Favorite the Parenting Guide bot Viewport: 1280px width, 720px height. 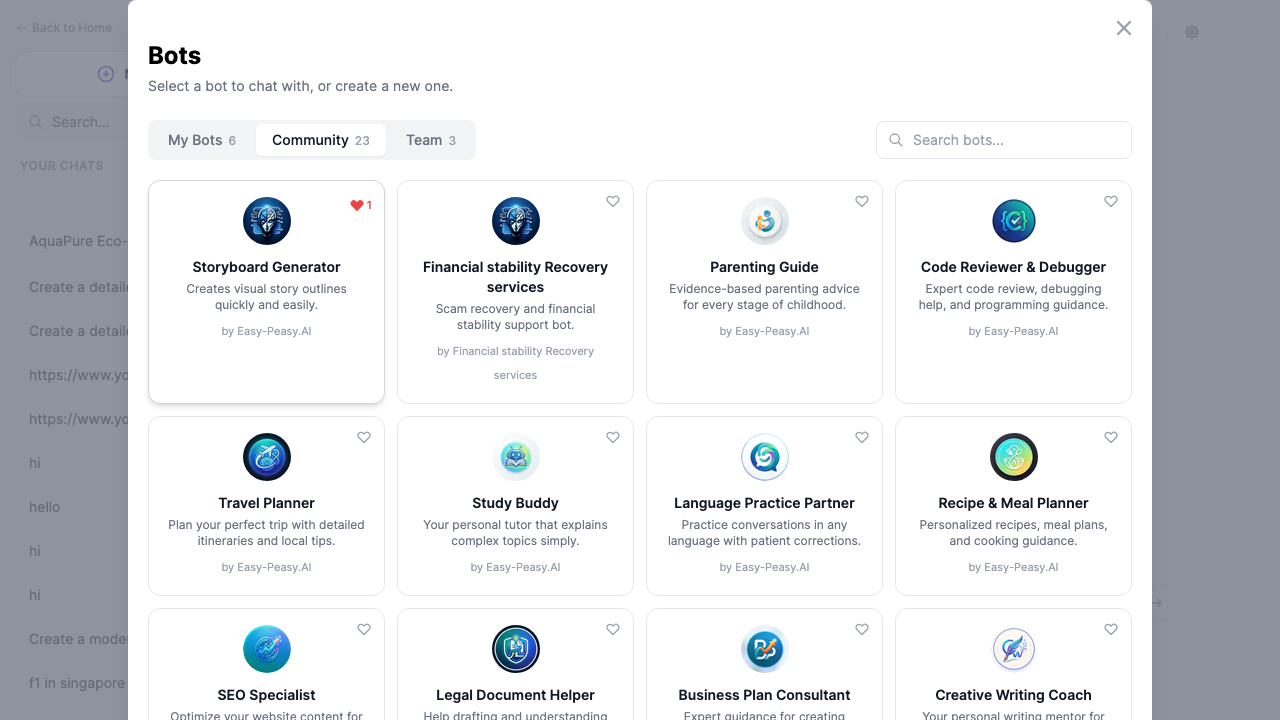[x=861, y=201]
